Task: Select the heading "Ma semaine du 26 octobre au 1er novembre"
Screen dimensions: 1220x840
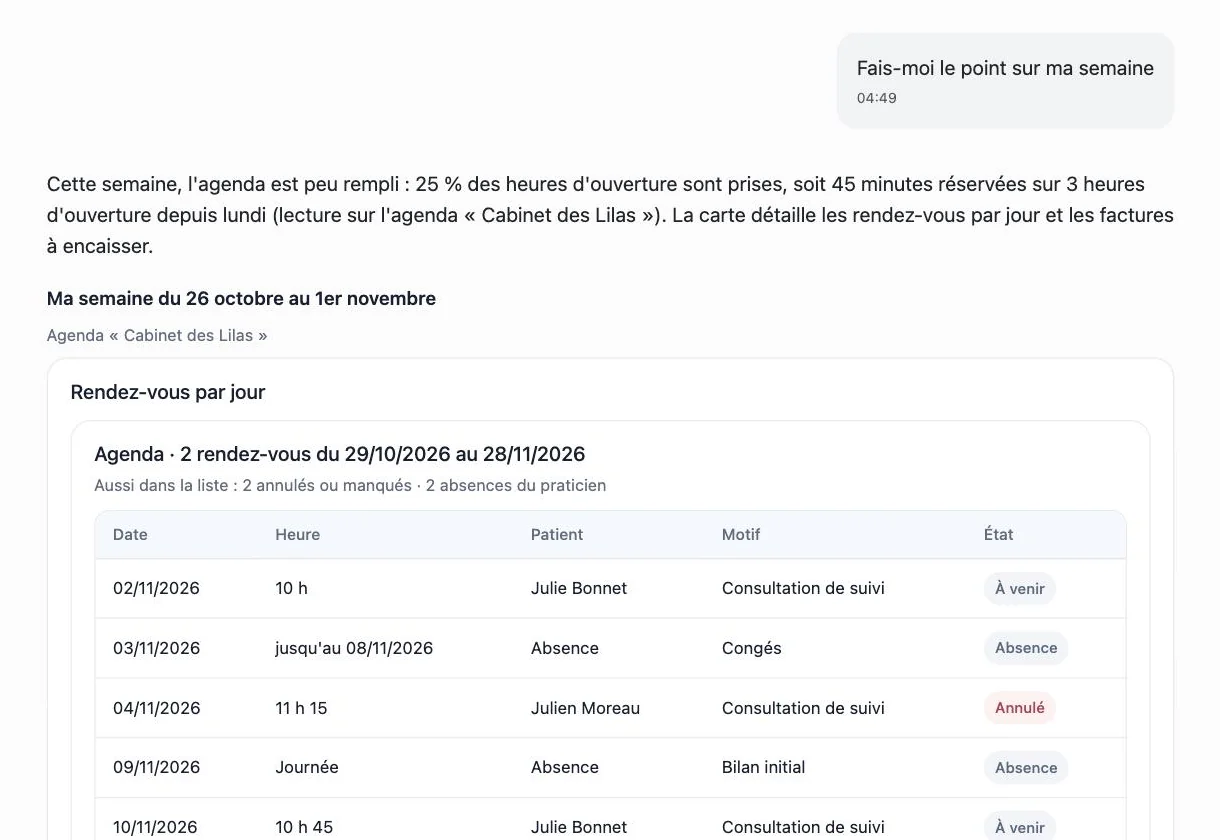Action: [x=241, y=298]
